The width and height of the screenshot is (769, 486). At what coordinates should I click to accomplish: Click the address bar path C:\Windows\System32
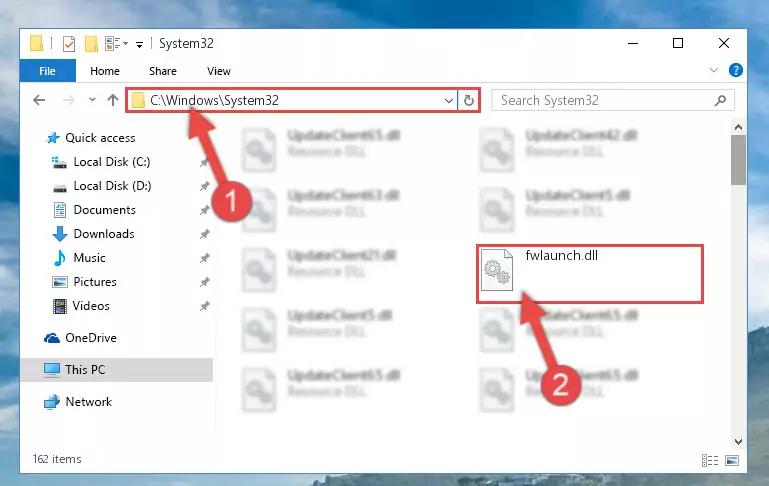pos(214,101)
